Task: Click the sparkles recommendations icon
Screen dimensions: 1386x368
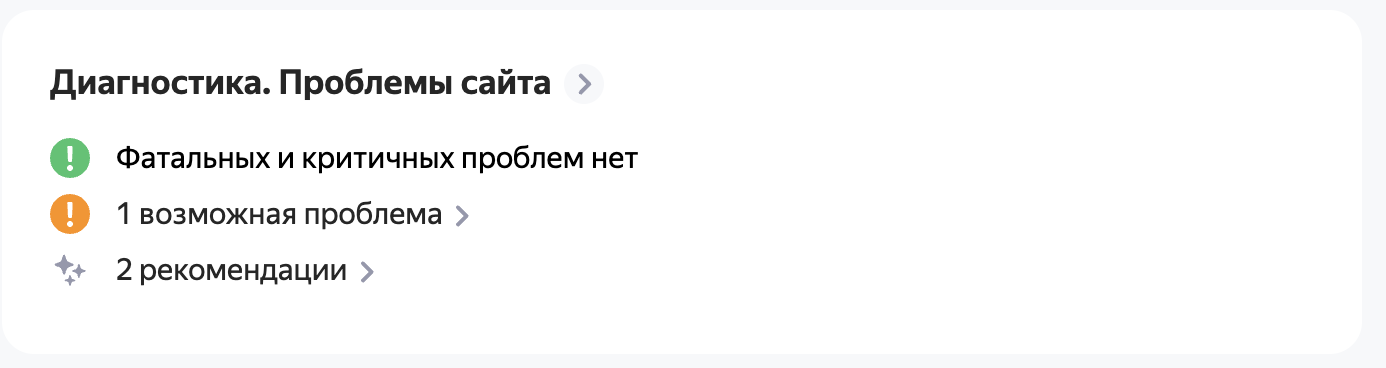Action: click(70, 271)
